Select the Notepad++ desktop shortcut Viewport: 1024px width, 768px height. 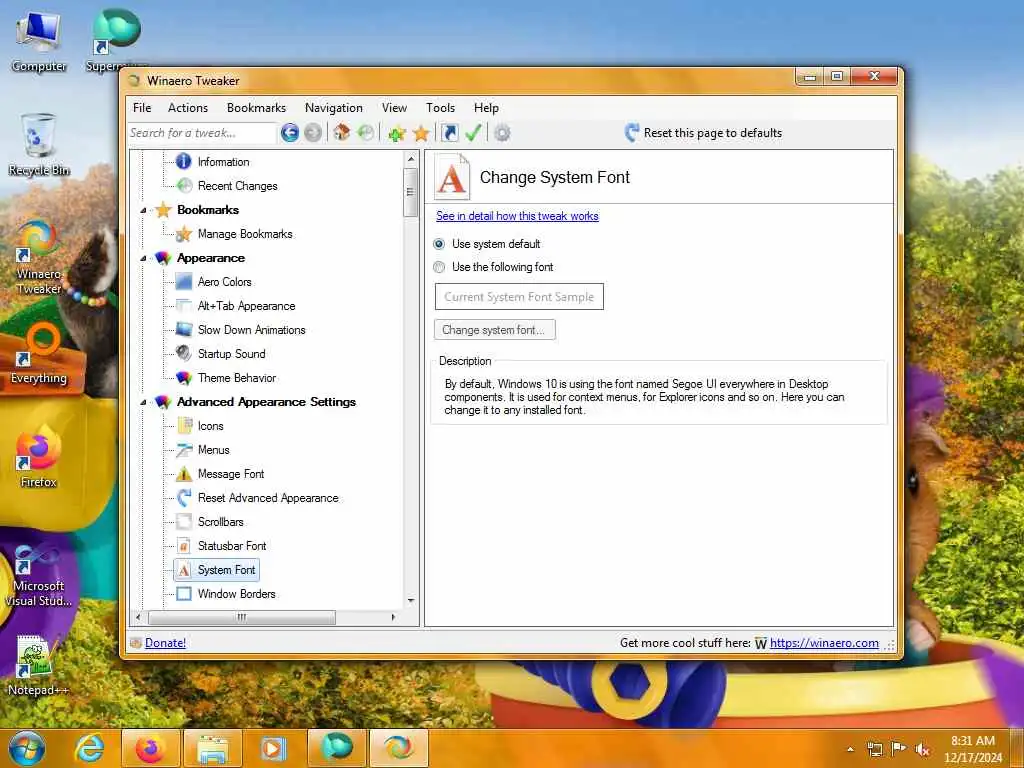pyautogui.click(x=39, y=665)
